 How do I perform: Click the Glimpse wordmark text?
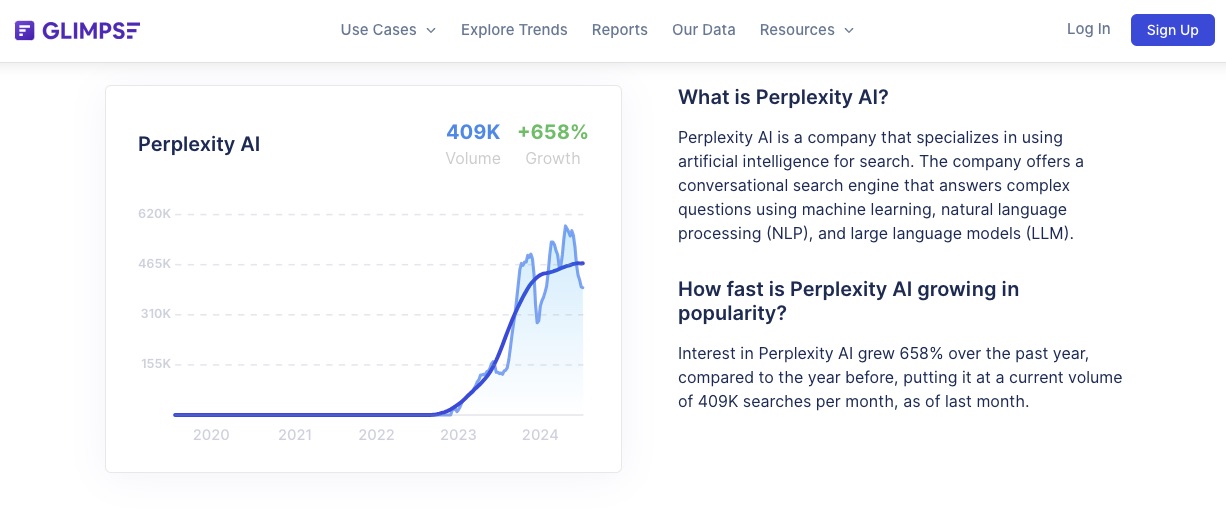[x=91, y=30]
